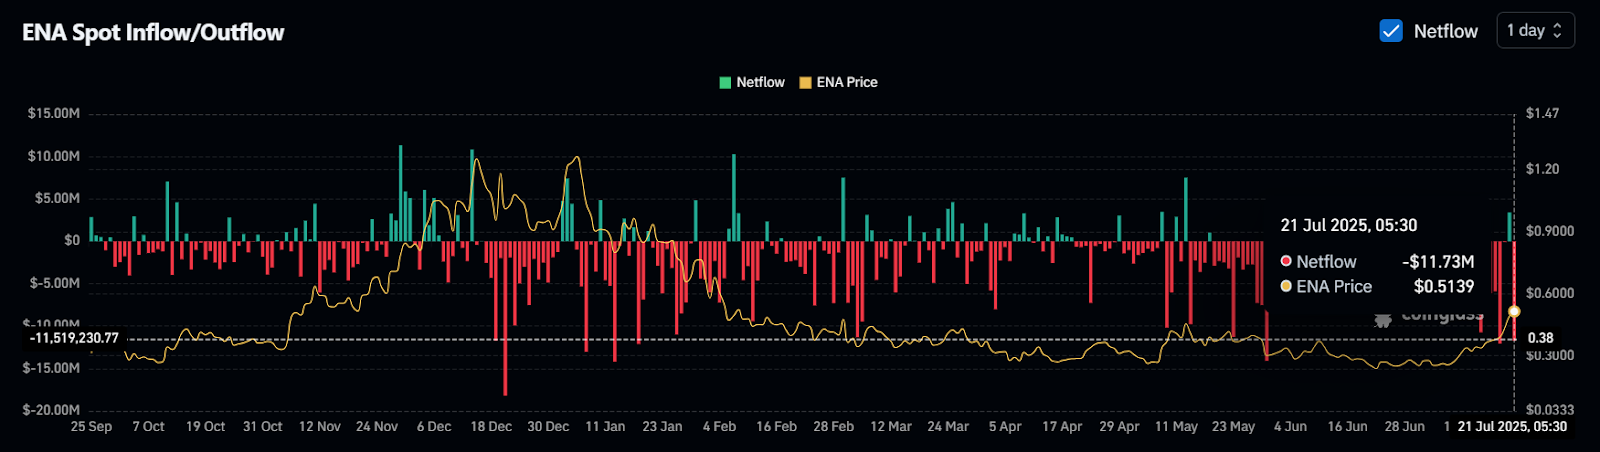
Task: Click the 23 May date label
Action: click(x=1233, y=426)
